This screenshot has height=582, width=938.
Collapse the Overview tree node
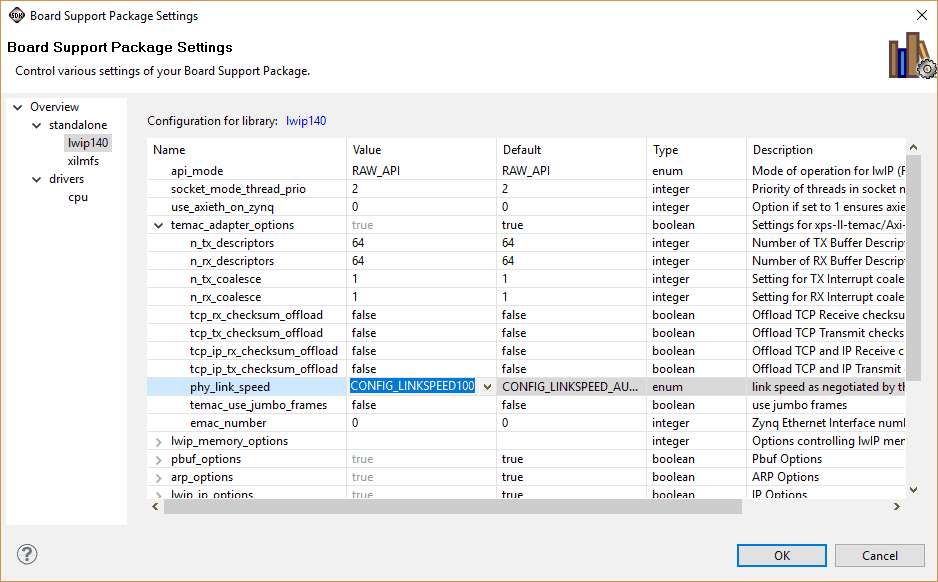click(17, 107)
